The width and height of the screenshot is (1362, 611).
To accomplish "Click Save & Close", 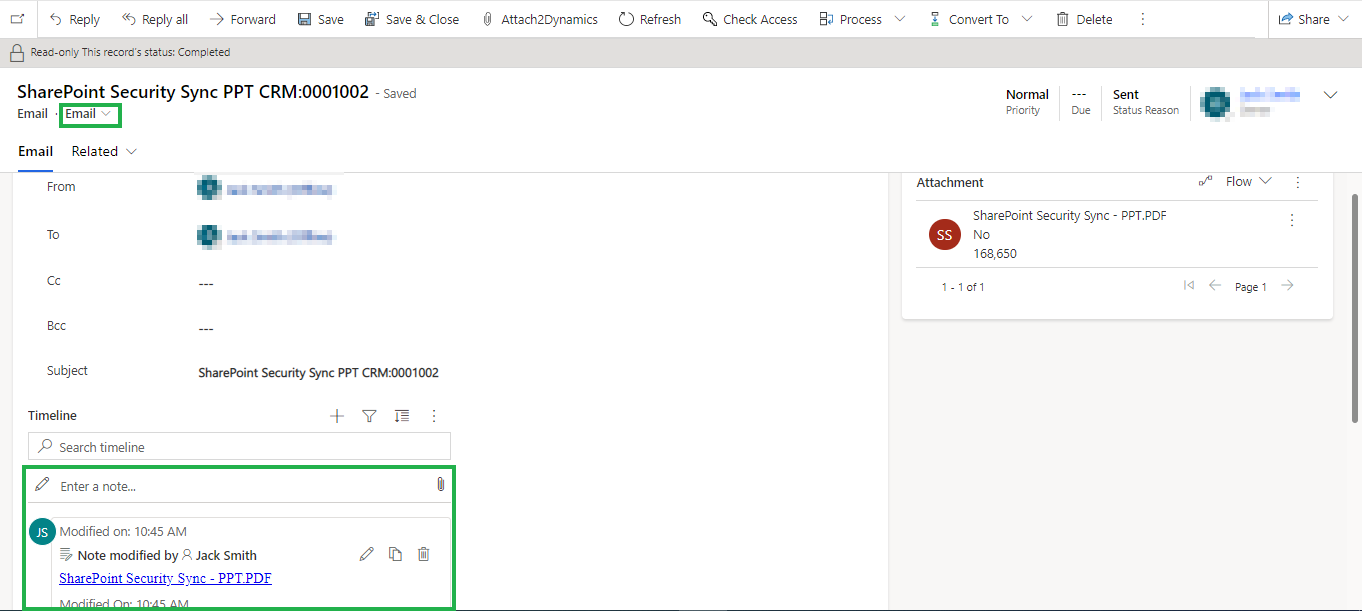I will [412, 18].
